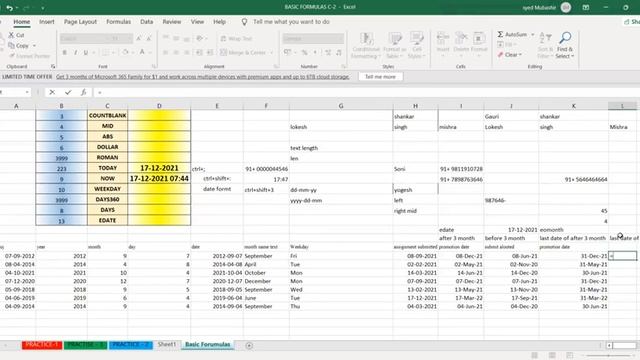This screenshot has width=640, height=360.
Task: Click Merge & Center
Action: click(x=243, y=52)
